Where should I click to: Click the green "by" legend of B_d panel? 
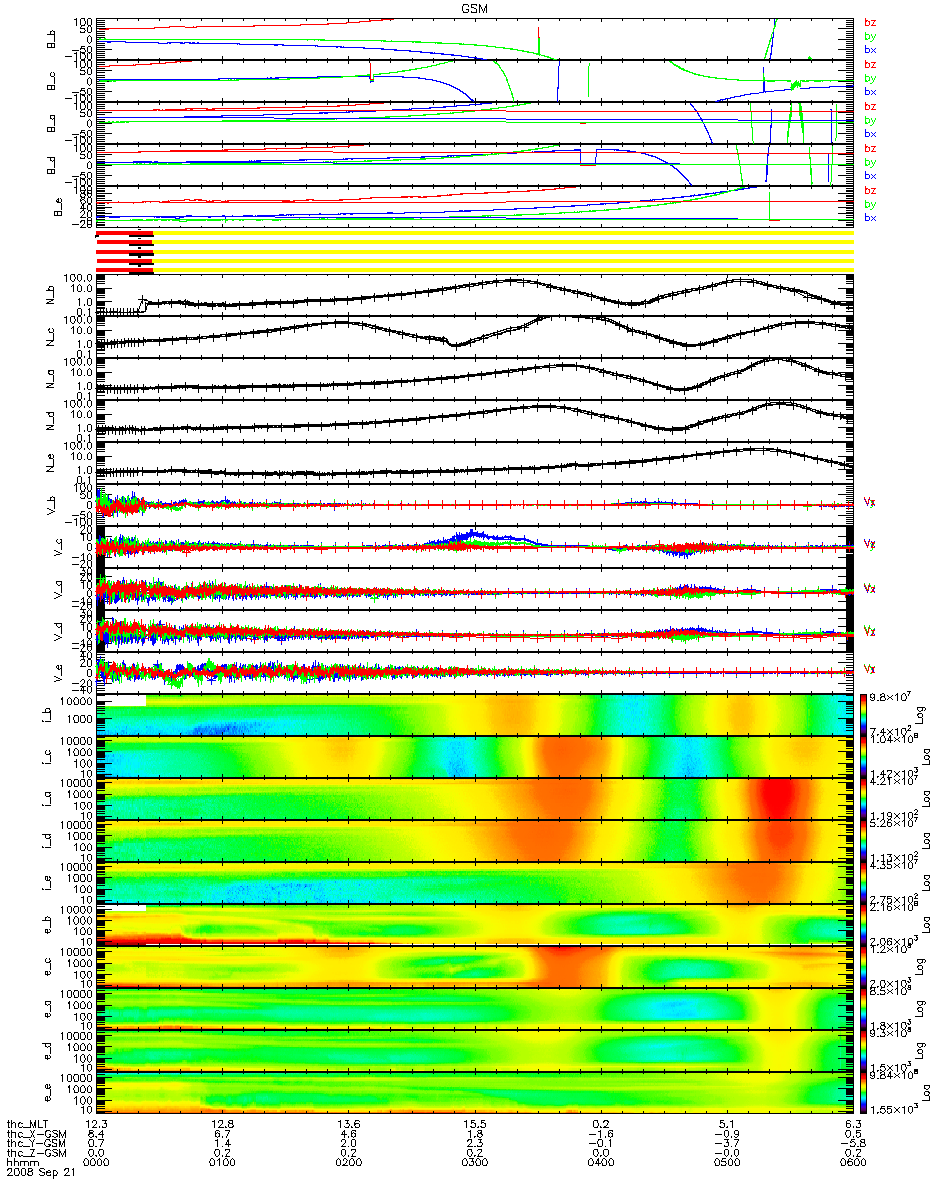tap(870, 162)
